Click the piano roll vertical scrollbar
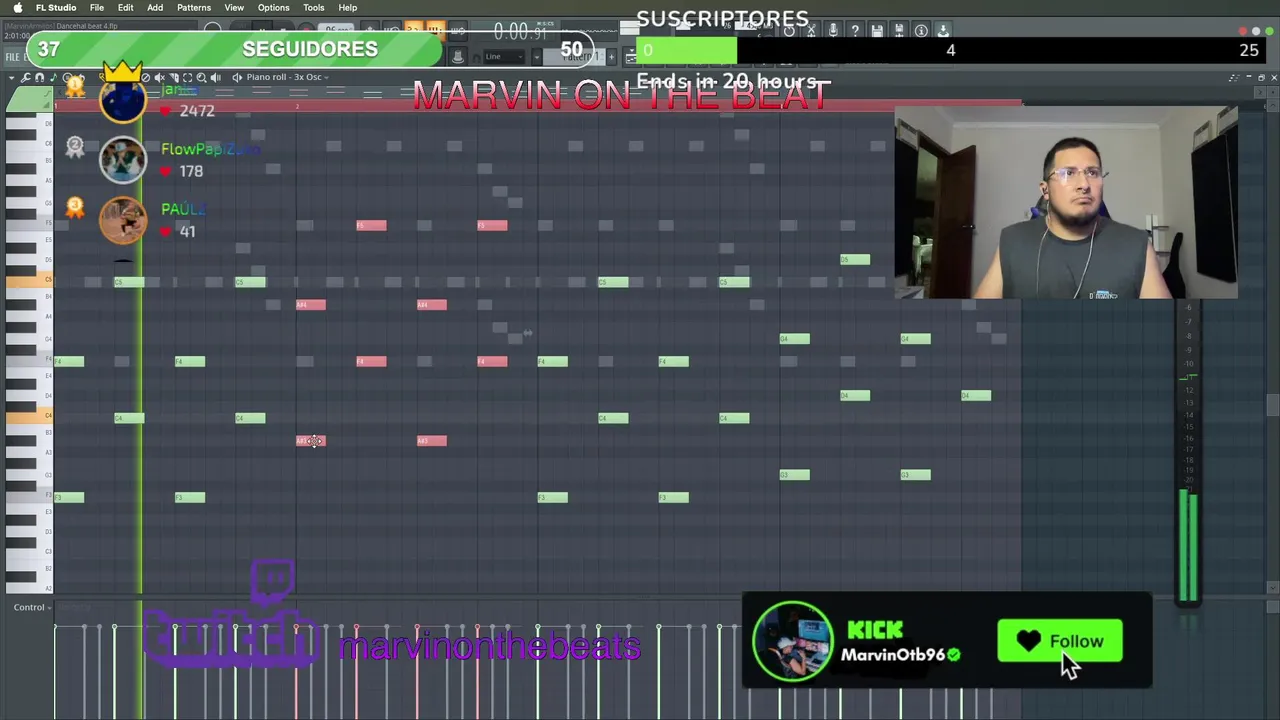 coord(1272,405)
